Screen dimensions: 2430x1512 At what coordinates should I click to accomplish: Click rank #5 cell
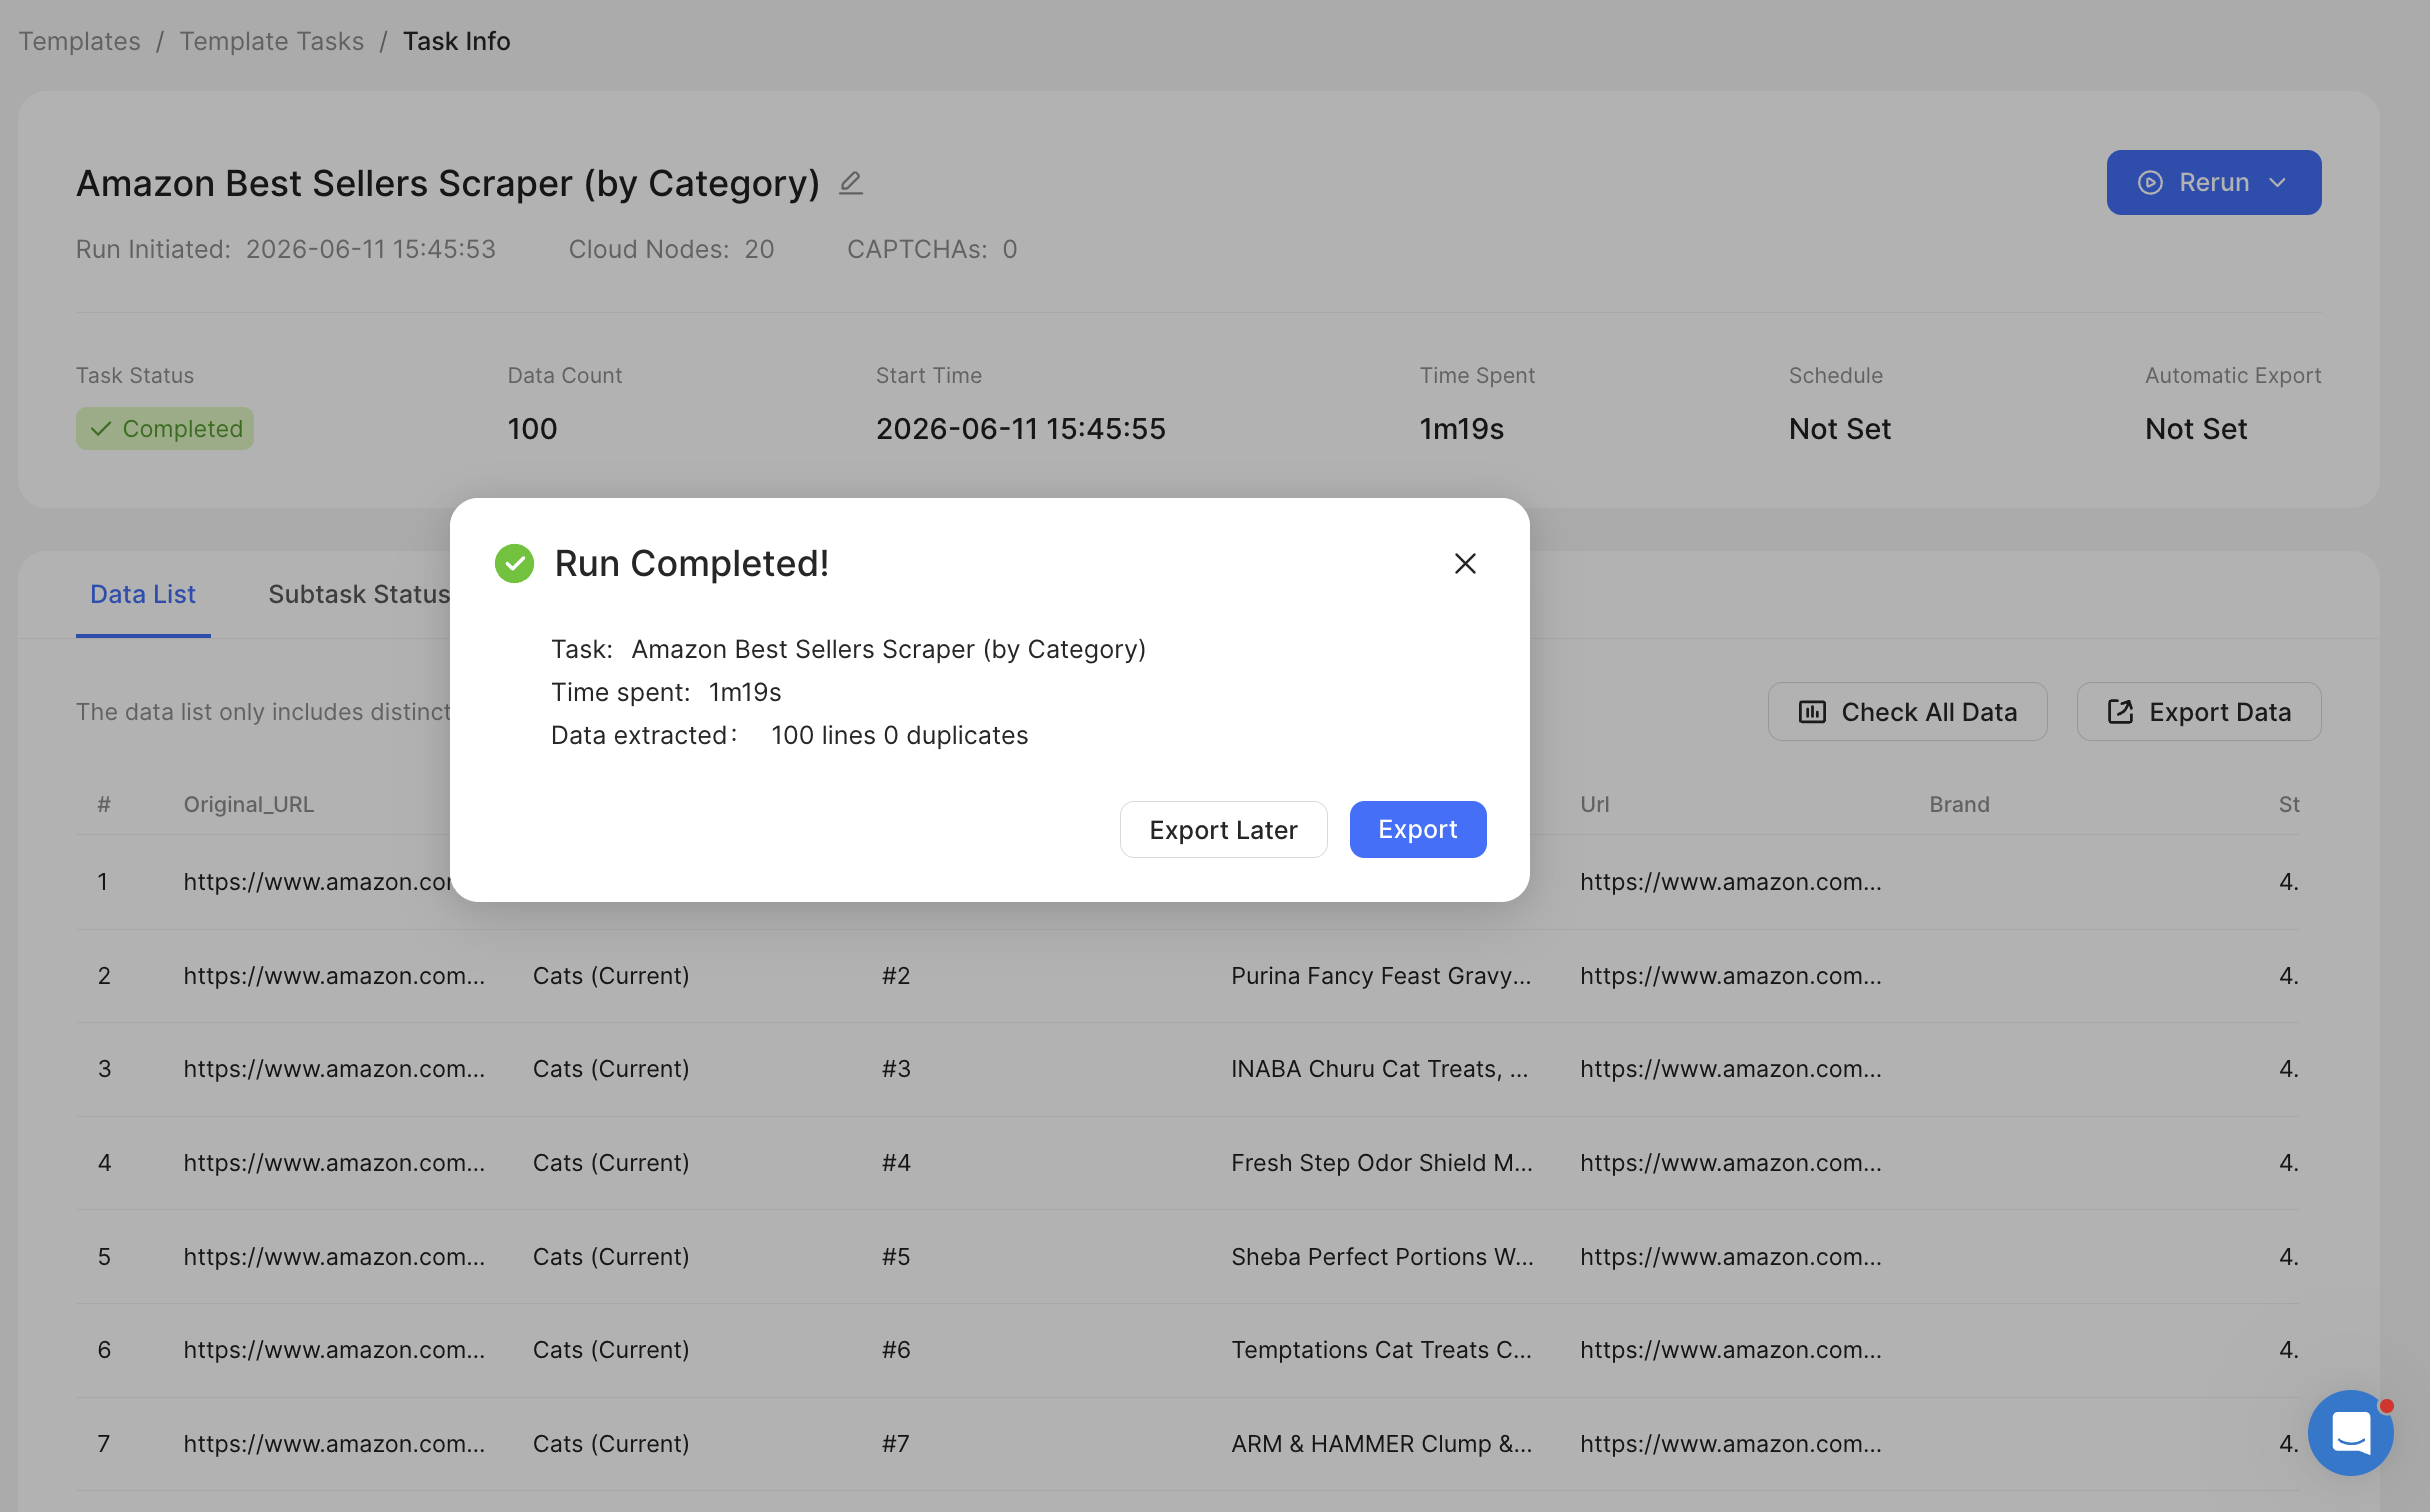[x=896, y=1256]
